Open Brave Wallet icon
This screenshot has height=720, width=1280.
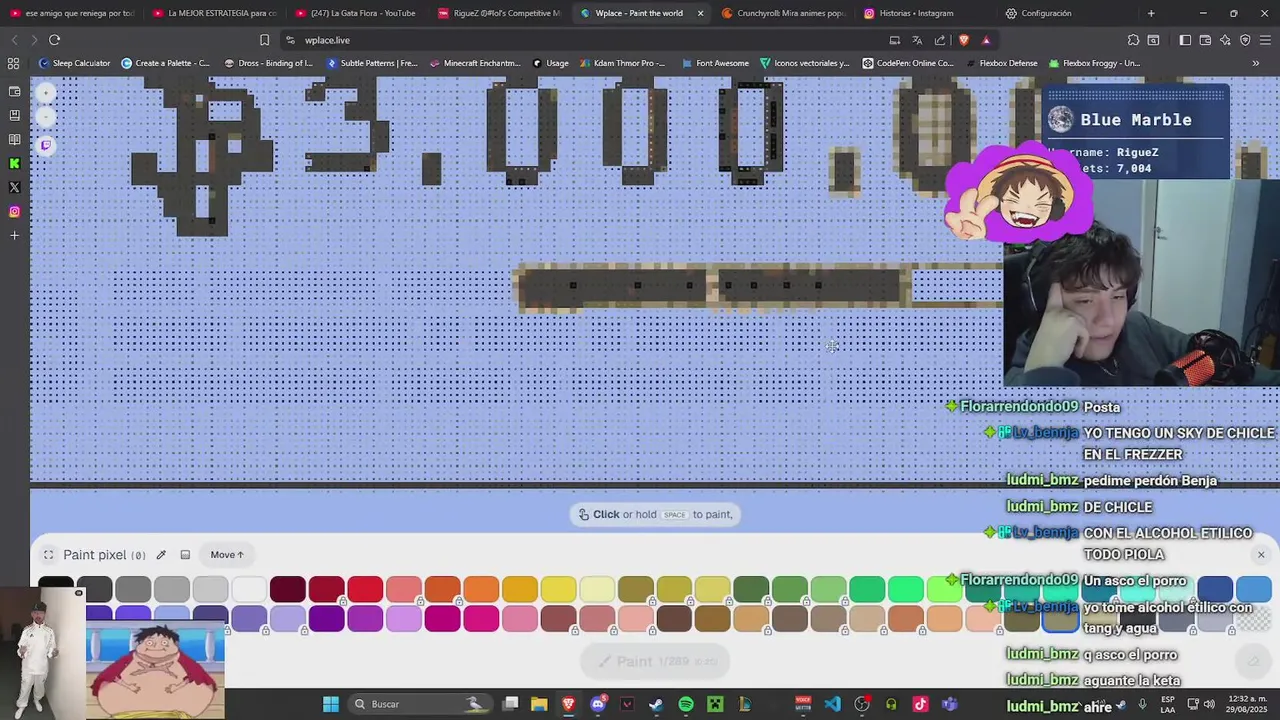click(1205, 40)
